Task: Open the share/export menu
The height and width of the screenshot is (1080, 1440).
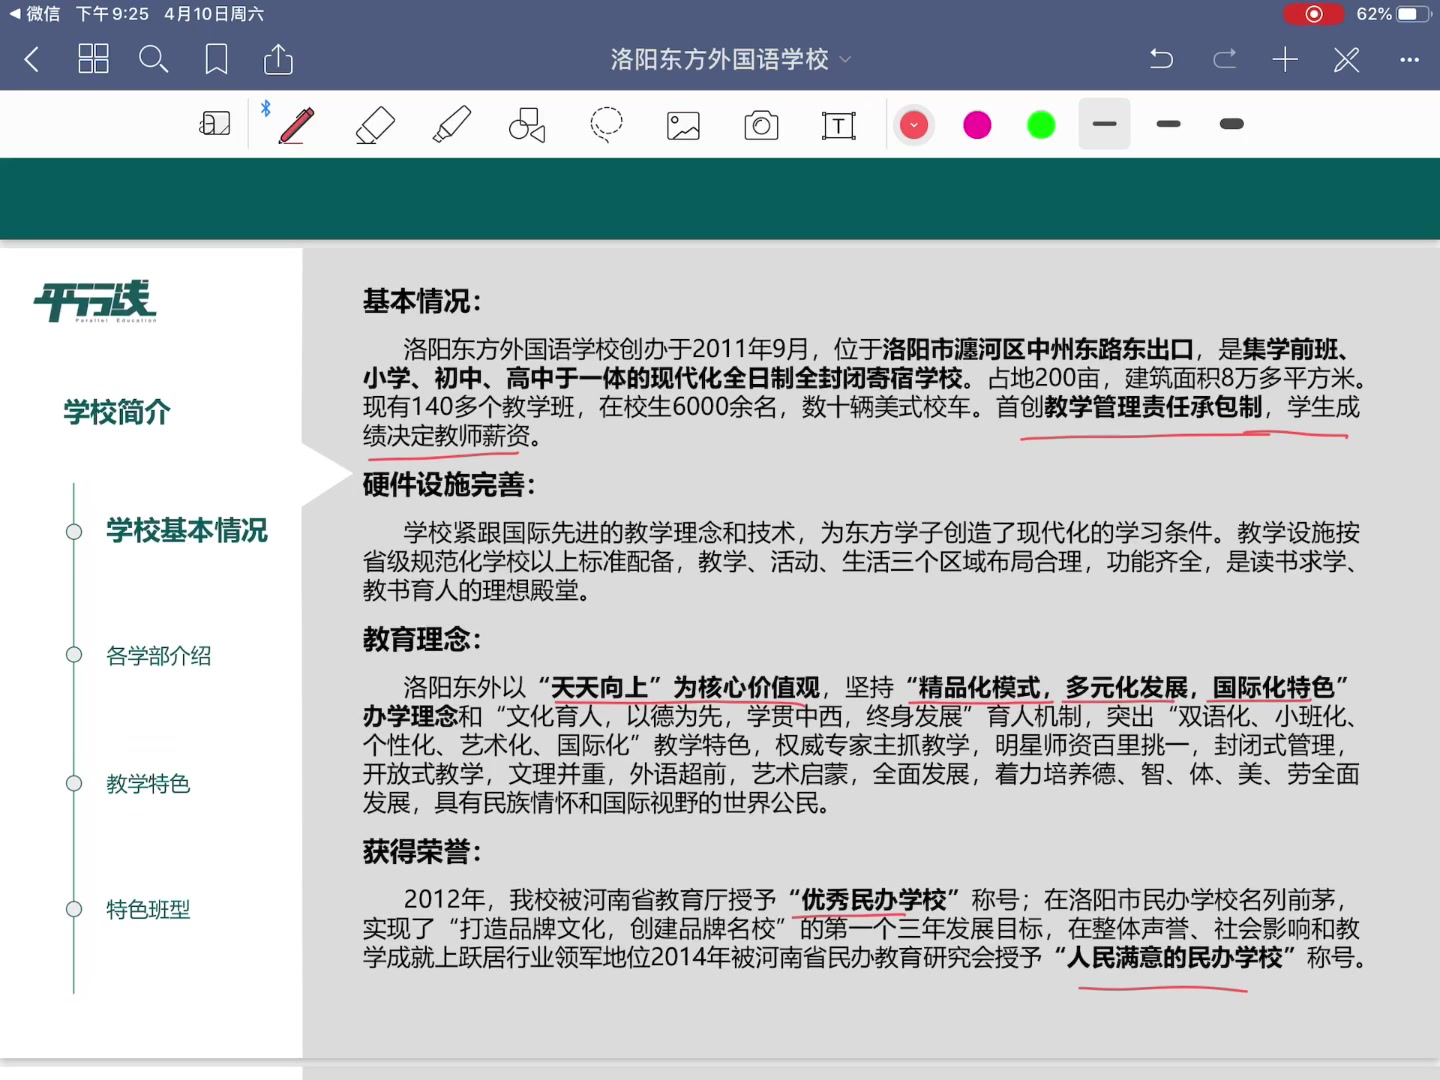Action: point(278,59)
